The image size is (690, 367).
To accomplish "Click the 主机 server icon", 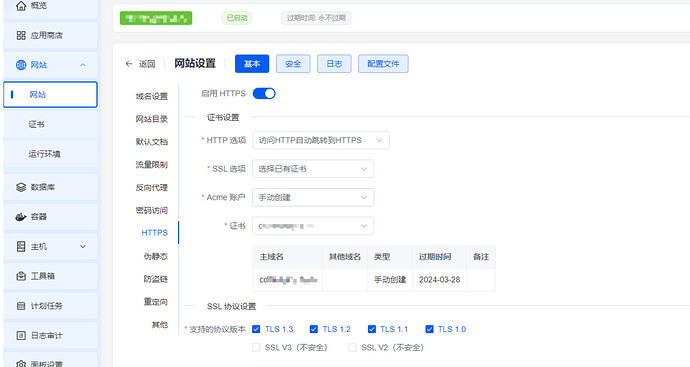I will [x=21, y=246].
